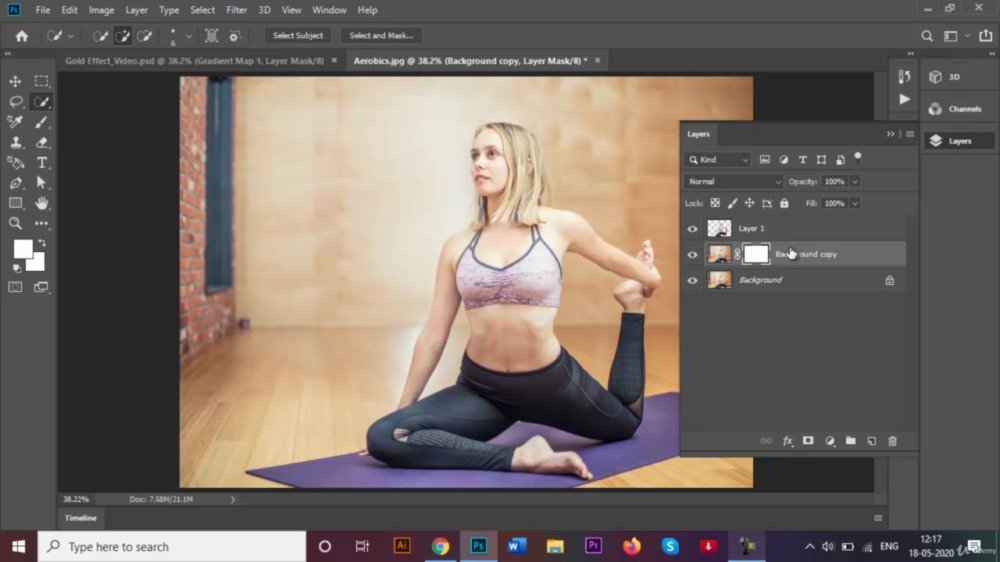Select the Horizontal Type tool
This screenshot has width=1000, height=562.
pos(41,163)
